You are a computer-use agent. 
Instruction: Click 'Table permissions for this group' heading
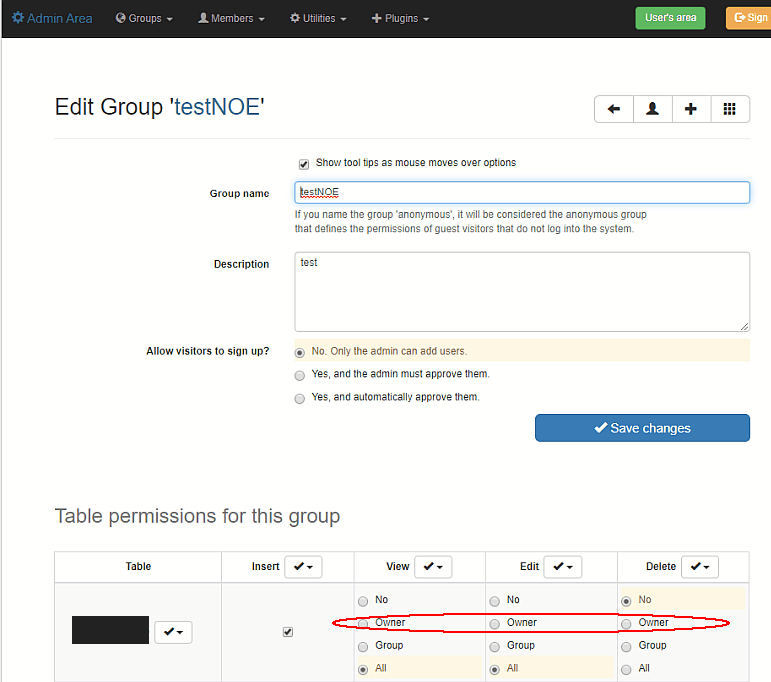click(197, 516)
